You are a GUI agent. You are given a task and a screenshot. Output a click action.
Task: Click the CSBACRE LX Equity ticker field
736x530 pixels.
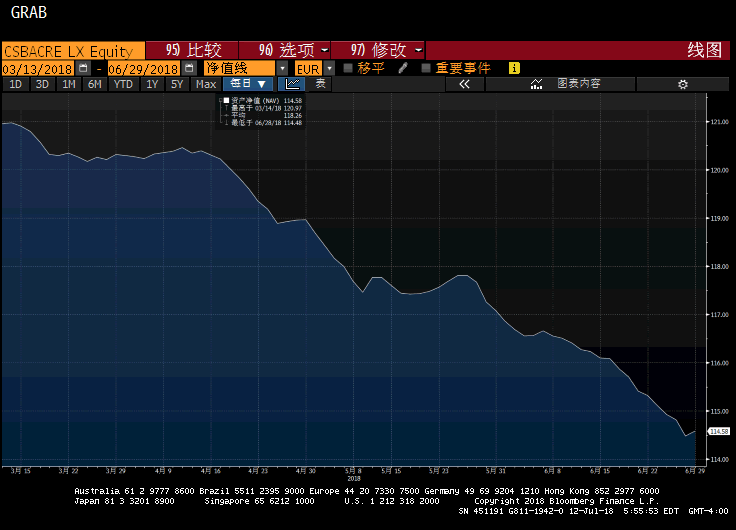tap(72, 50)
